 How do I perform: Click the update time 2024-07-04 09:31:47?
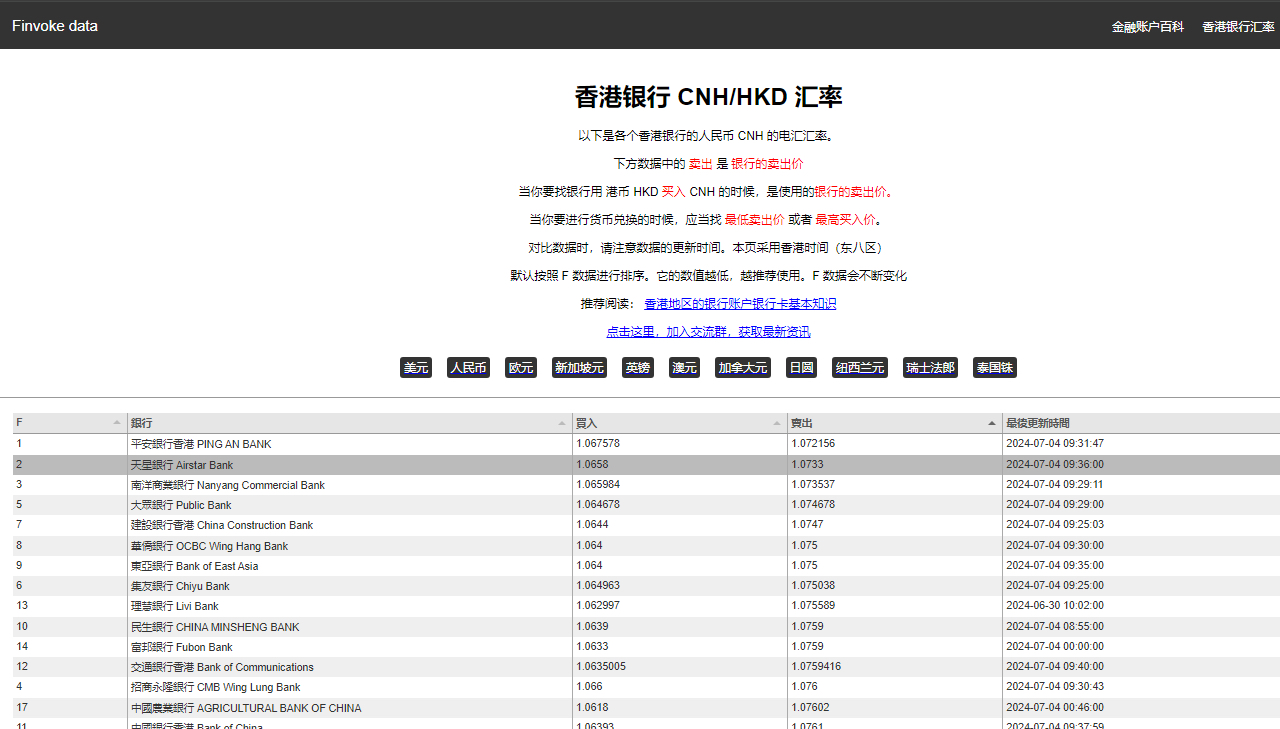1055,443
